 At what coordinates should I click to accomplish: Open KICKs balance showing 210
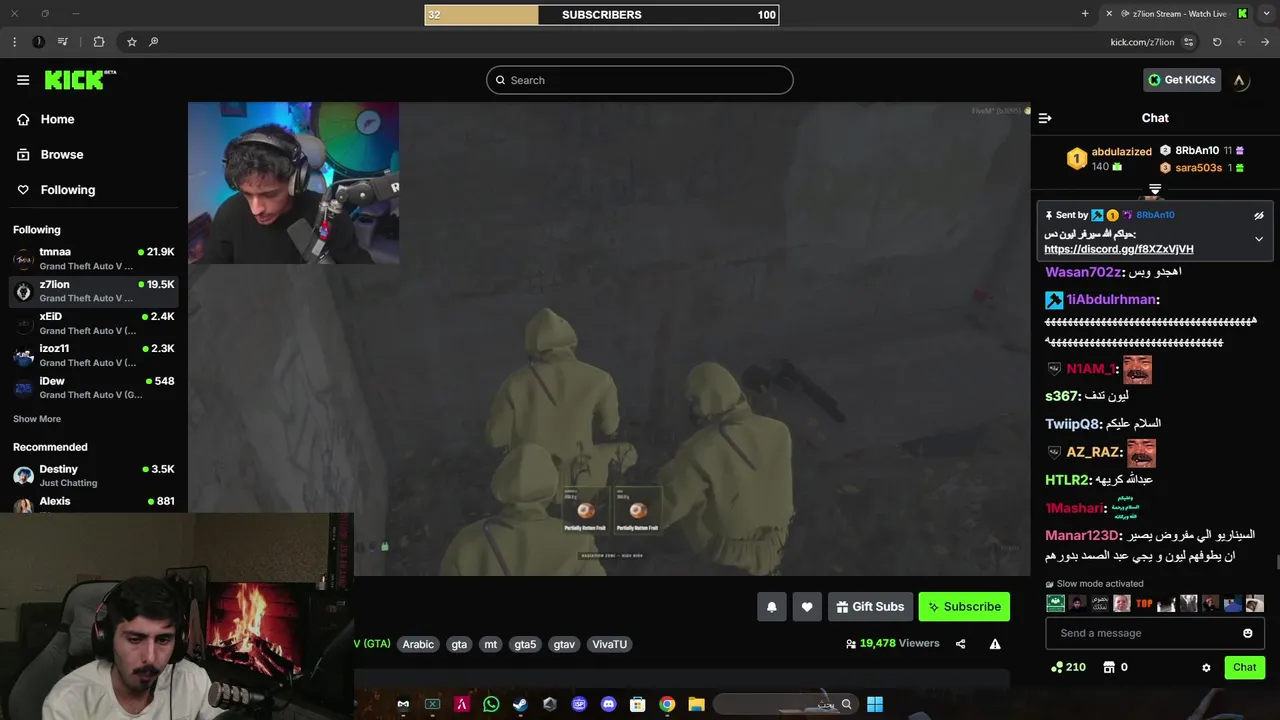[1068, 667]
